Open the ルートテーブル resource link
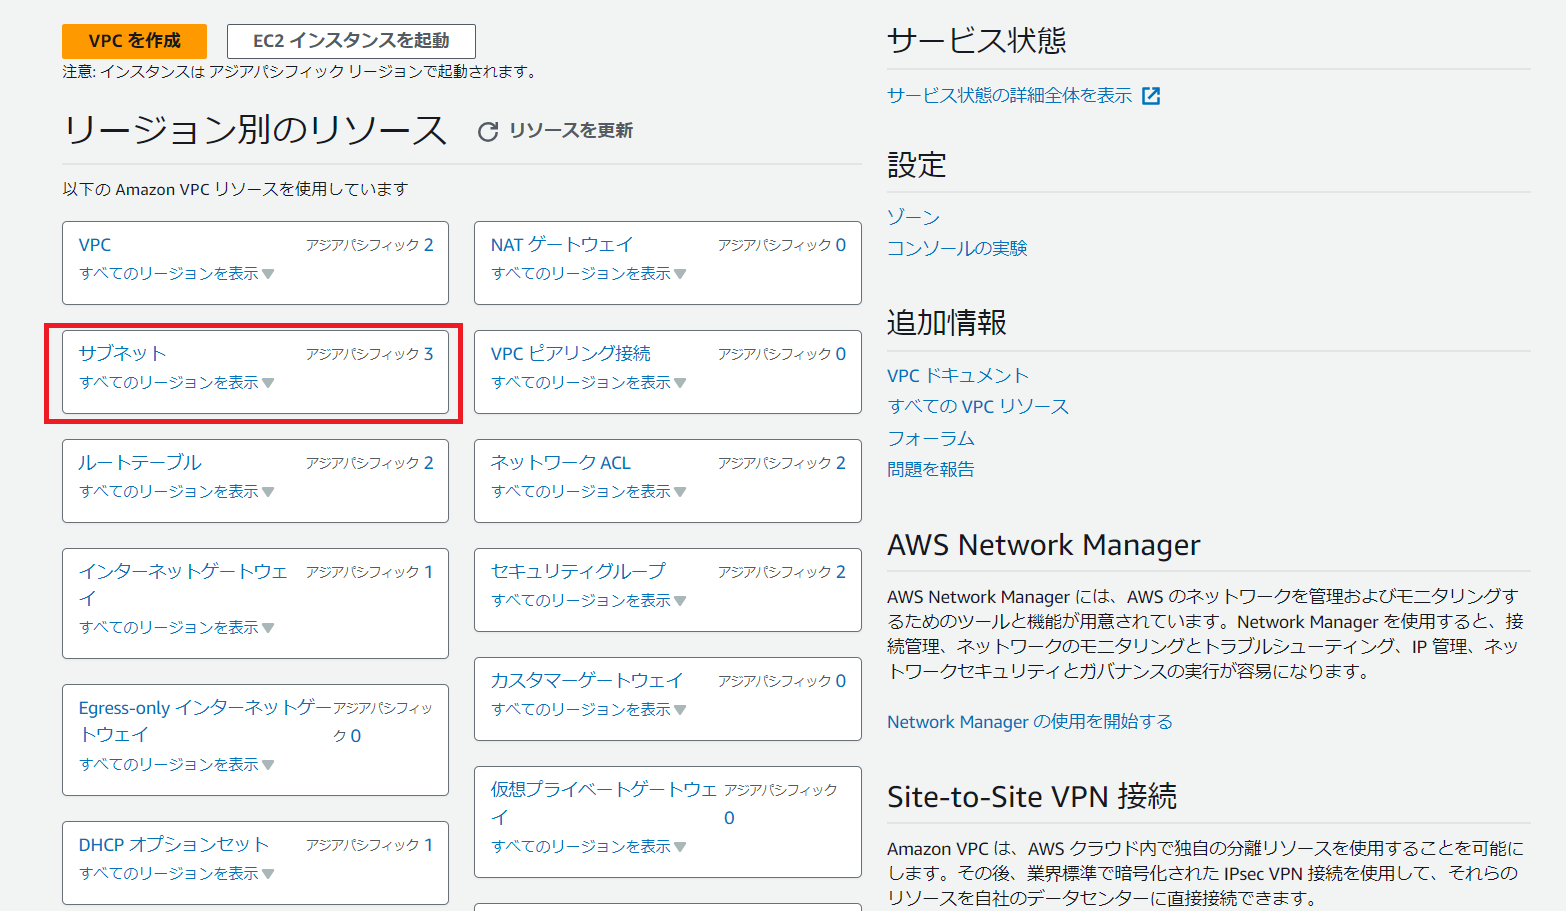 (x=140, y=463)
